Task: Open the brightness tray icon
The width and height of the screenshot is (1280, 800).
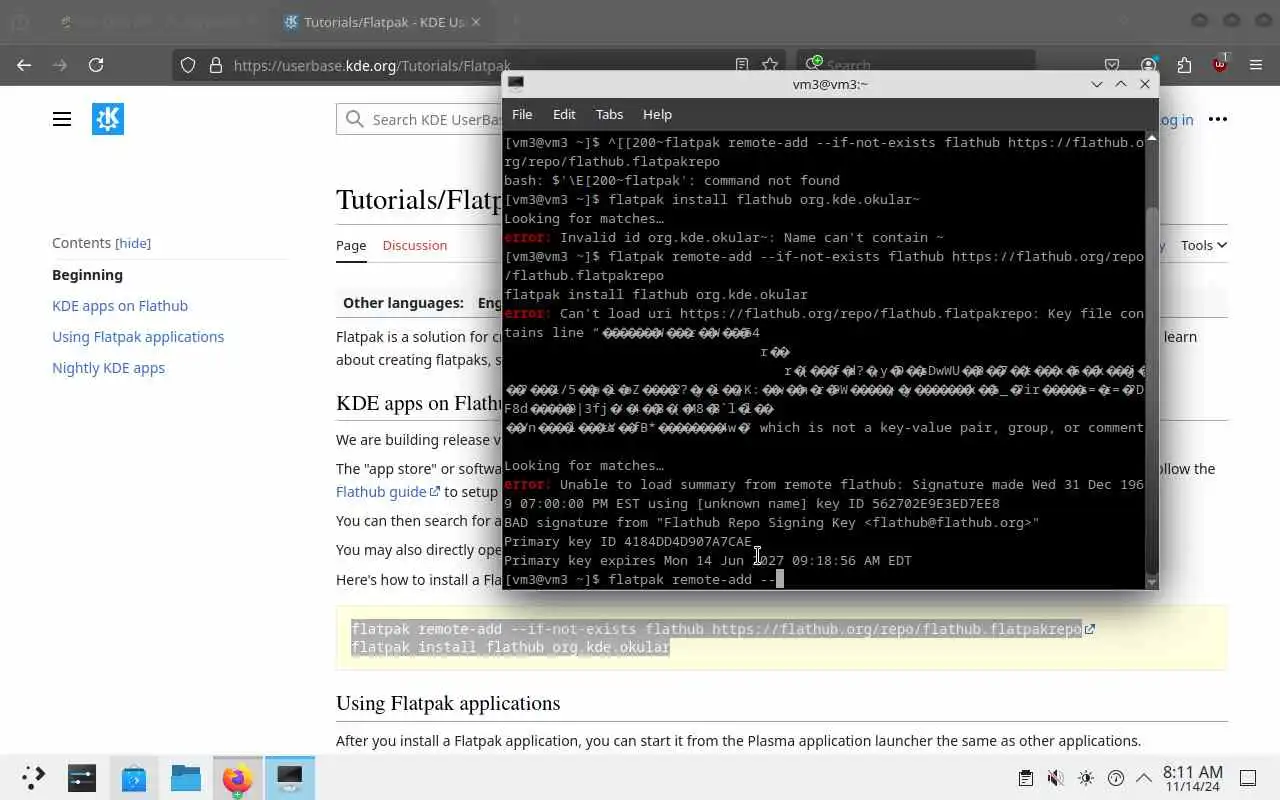Action: pyautogui.click(x=1086, y=778)
